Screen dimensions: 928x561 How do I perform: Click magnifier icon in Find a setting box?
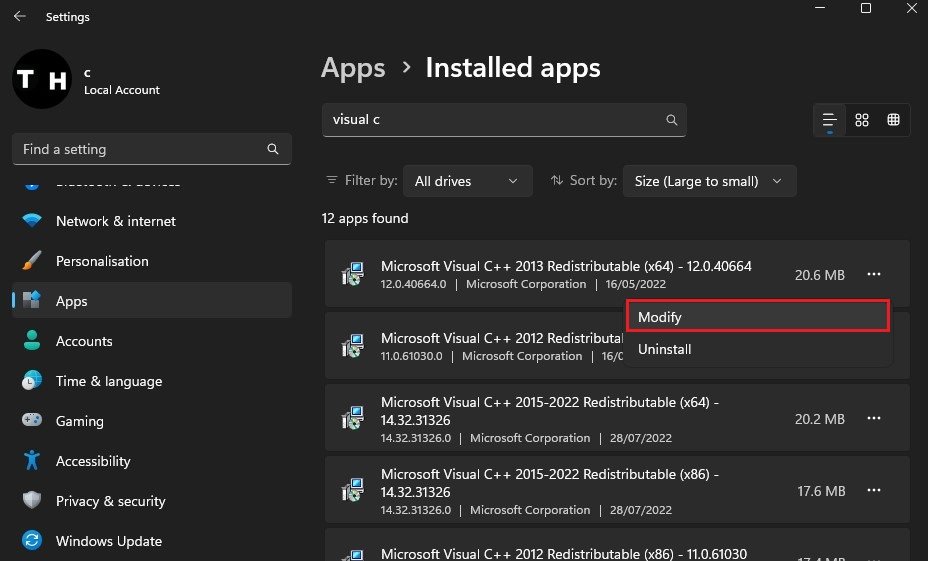tap(273, 149)
